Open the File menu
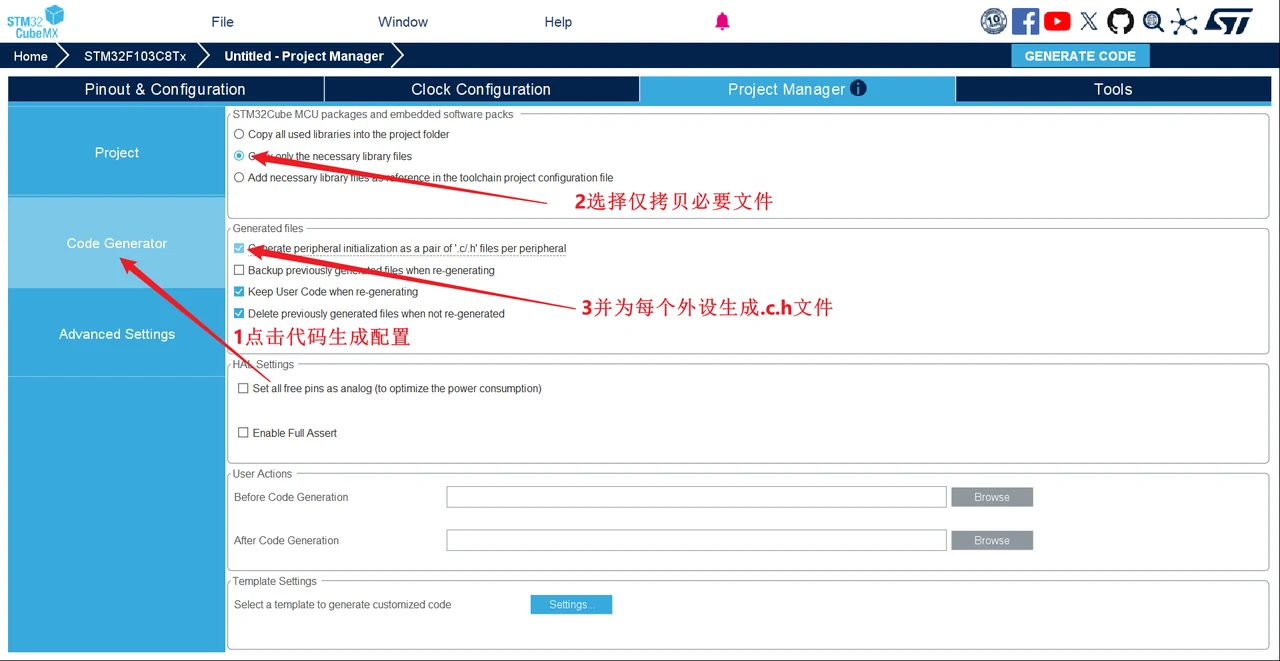This screenshot has height=661, width=1280. tap(222, 22)
